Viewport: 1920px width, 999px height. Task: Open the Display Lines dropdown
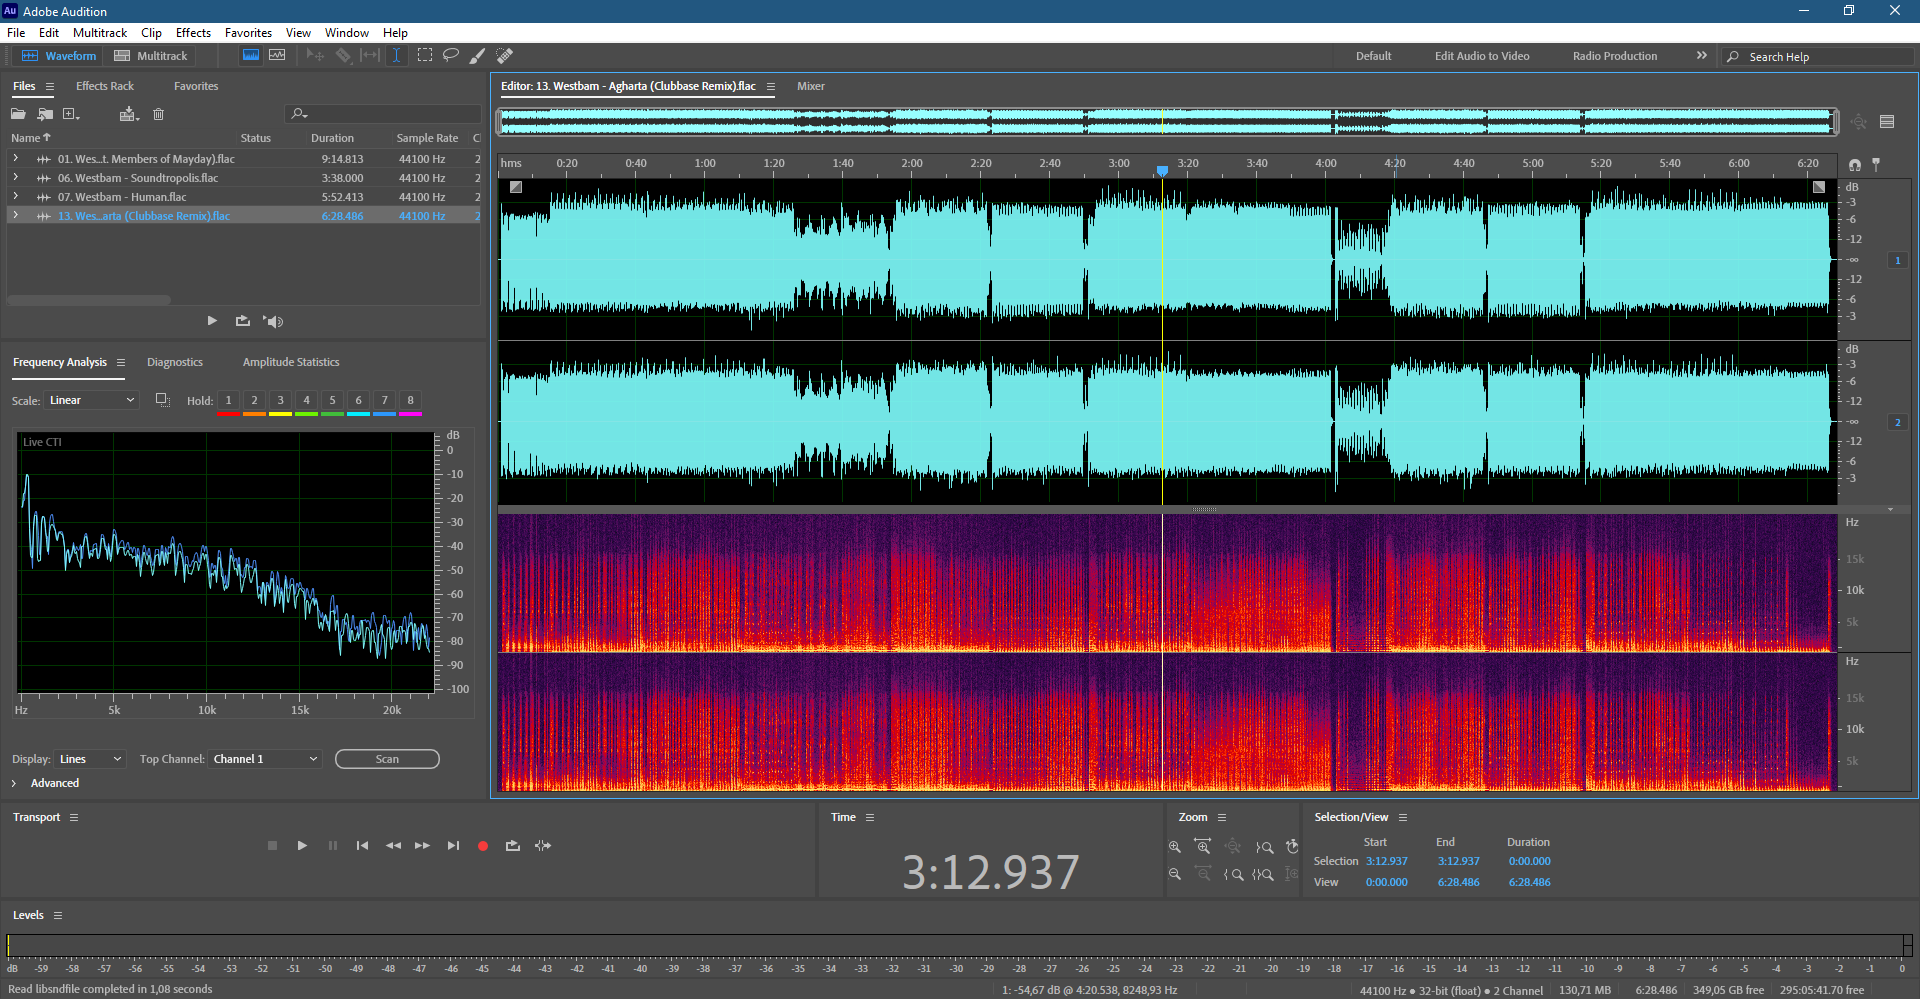tap(90, 759)
